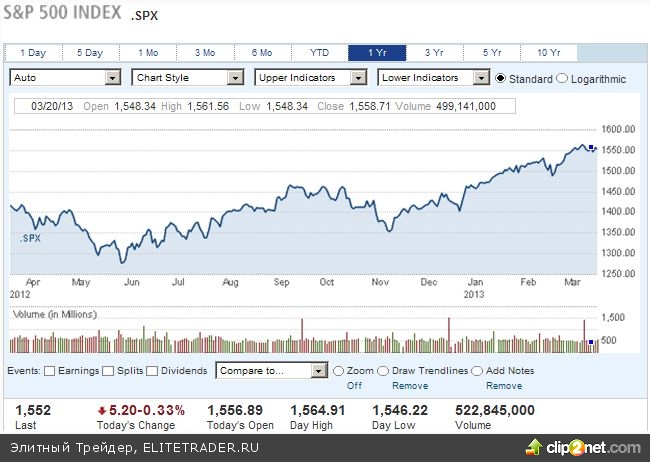650x462 pixels.
Task: Select the Logarithmic scale radio button
Action: click(x=562, y=78)
